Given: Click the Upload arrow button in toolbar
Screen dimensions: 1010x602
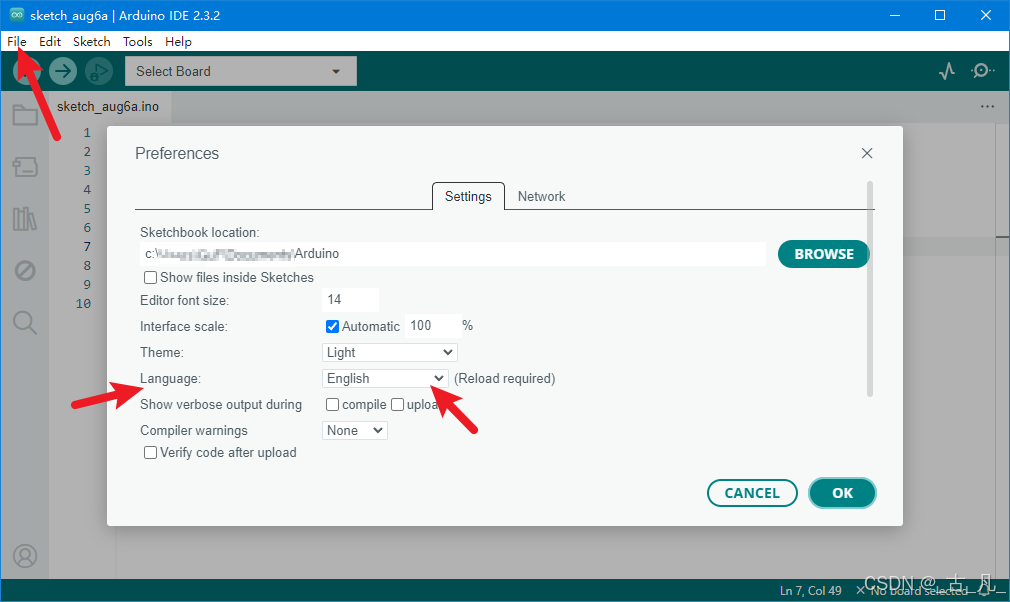Looking at the screenshot, I should click(x=63, y=71).
